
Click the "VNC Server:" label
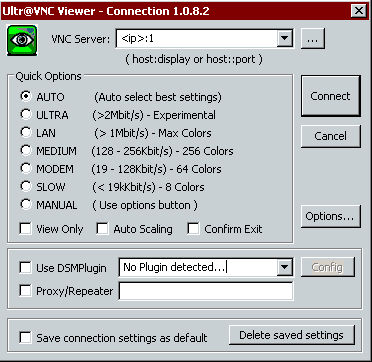click(80, 39)
